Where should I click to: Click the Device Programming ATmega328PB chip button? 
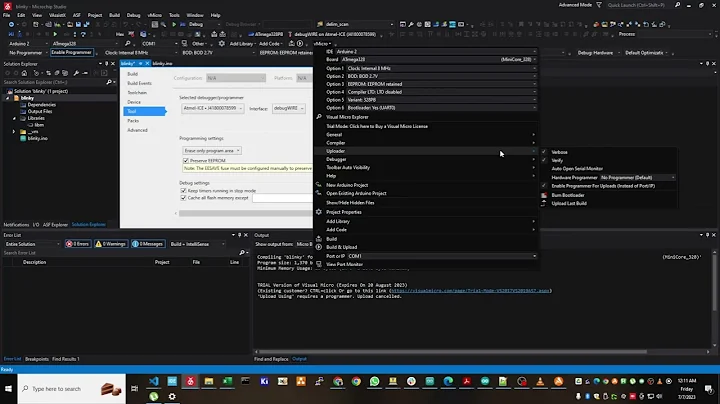265,34
